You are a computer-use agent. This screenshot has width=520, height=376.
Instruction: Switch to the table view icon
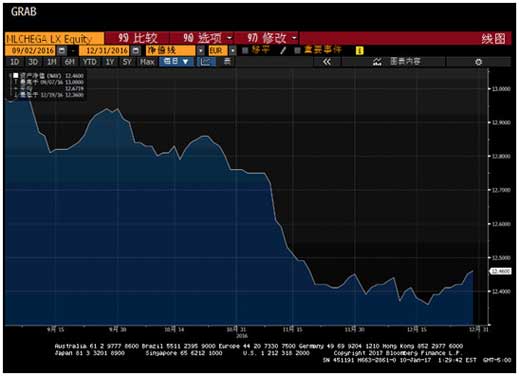click(x=227, y=62)
